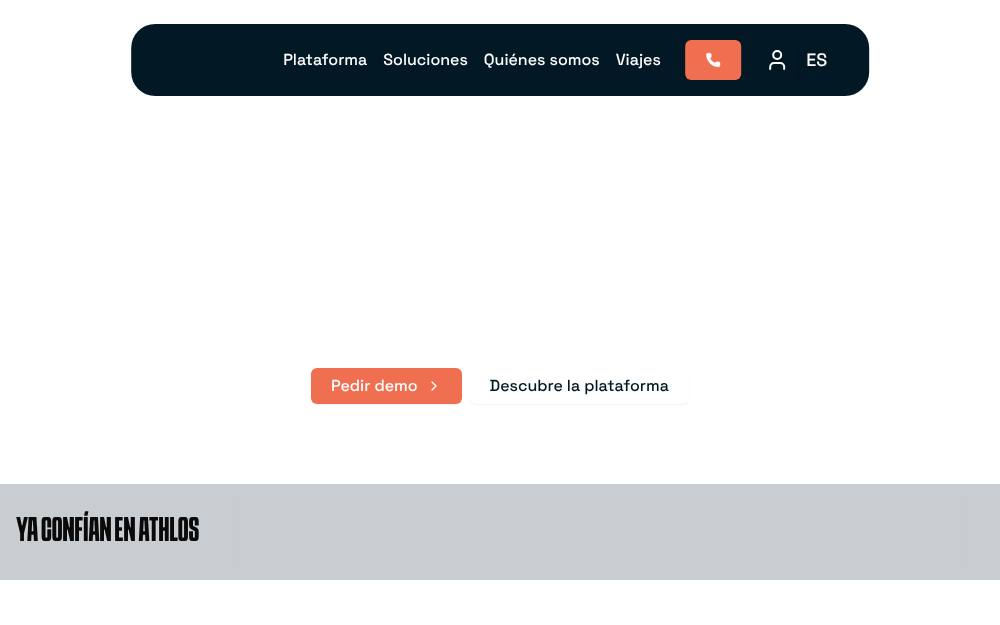1000x625 pixels.
Task: Click Descubre la plataforma button
Action: (578, 386)
